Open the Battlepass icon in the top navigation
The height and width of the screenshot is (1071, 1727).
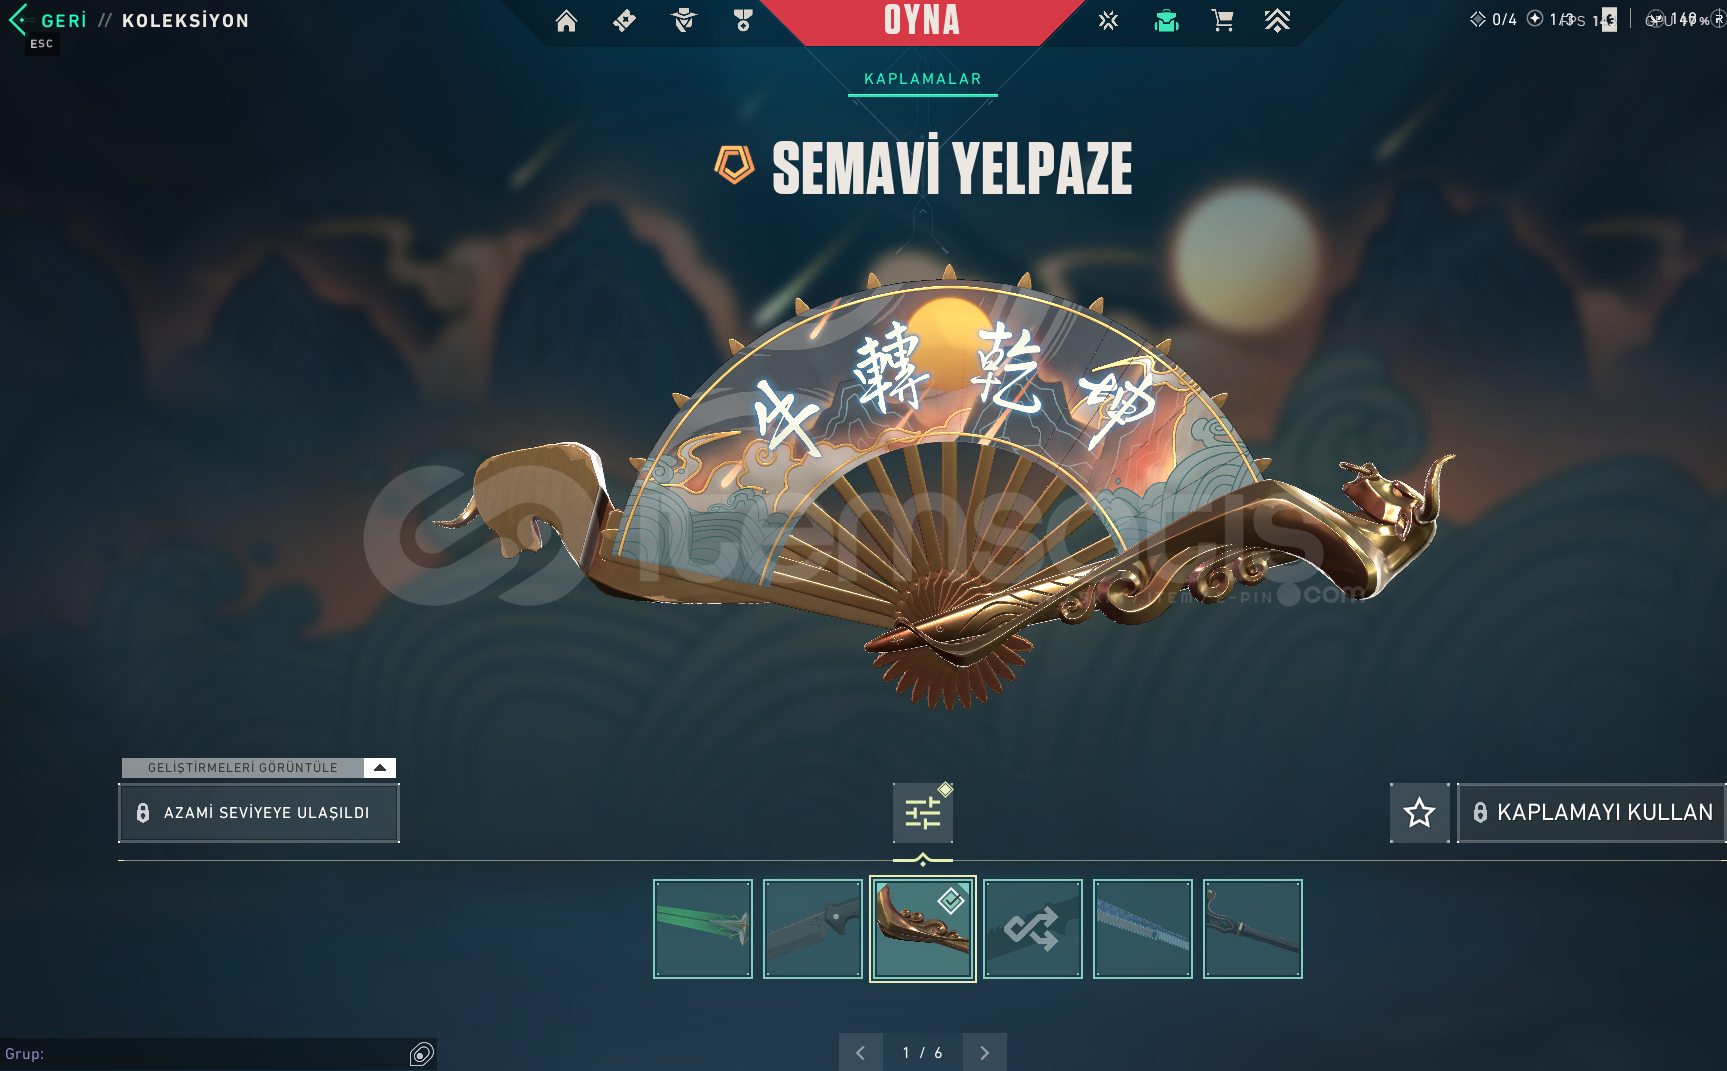[x=624, y=21]
